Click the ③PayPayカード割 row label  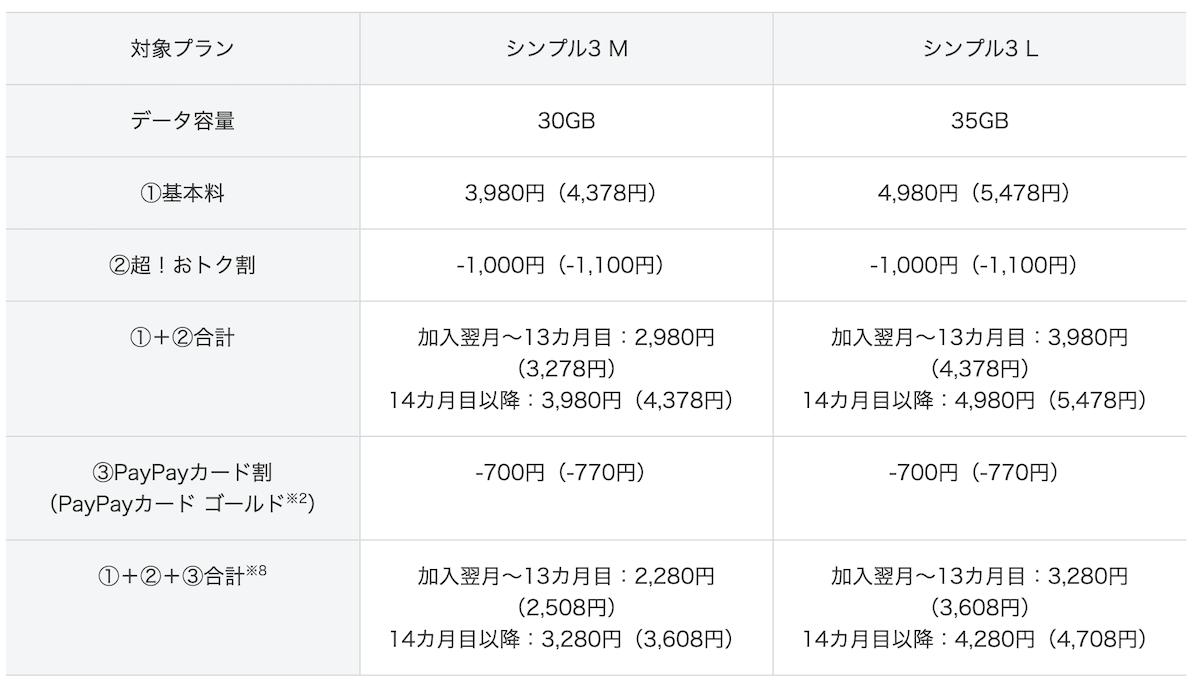pos(182,471)
